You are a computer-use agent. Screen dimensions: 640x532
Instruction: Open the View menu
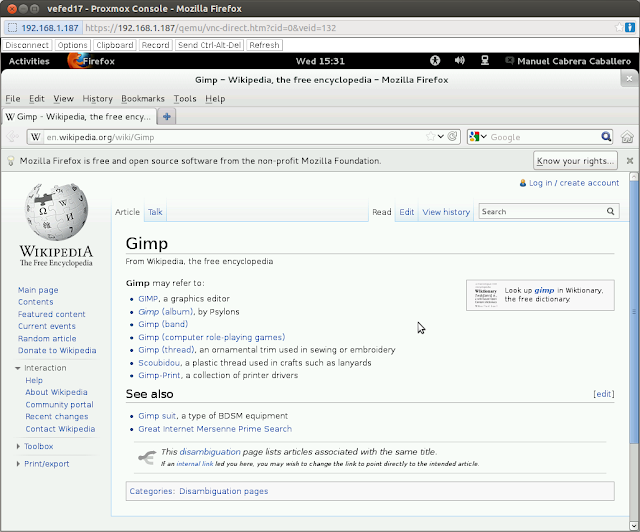[63, 99]
